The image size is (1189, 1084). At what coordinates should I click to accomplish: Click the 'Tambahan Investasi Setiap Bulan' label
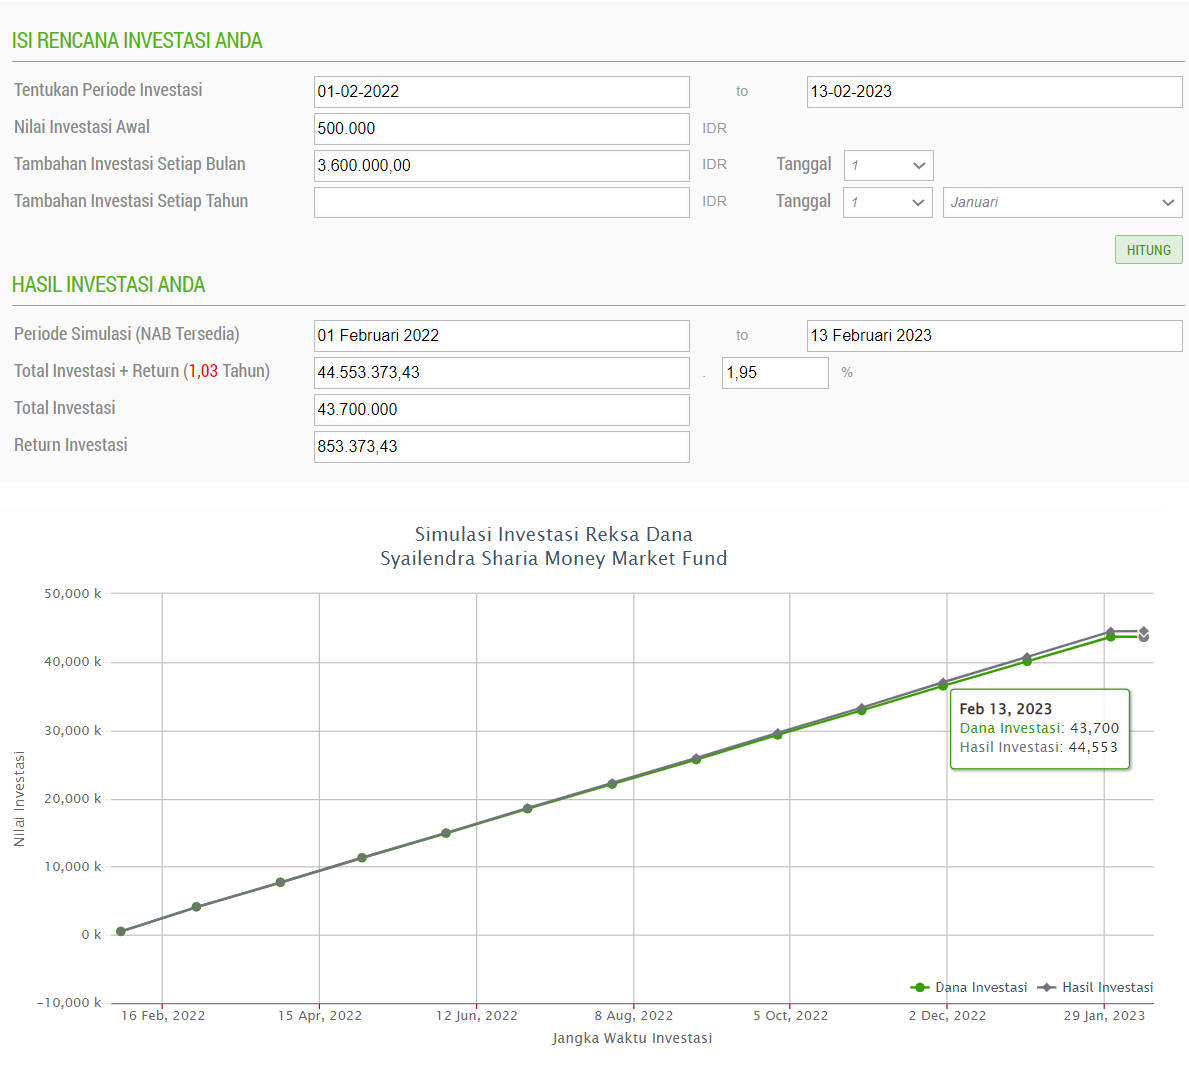pyautogui.click(x=130, y=164)
